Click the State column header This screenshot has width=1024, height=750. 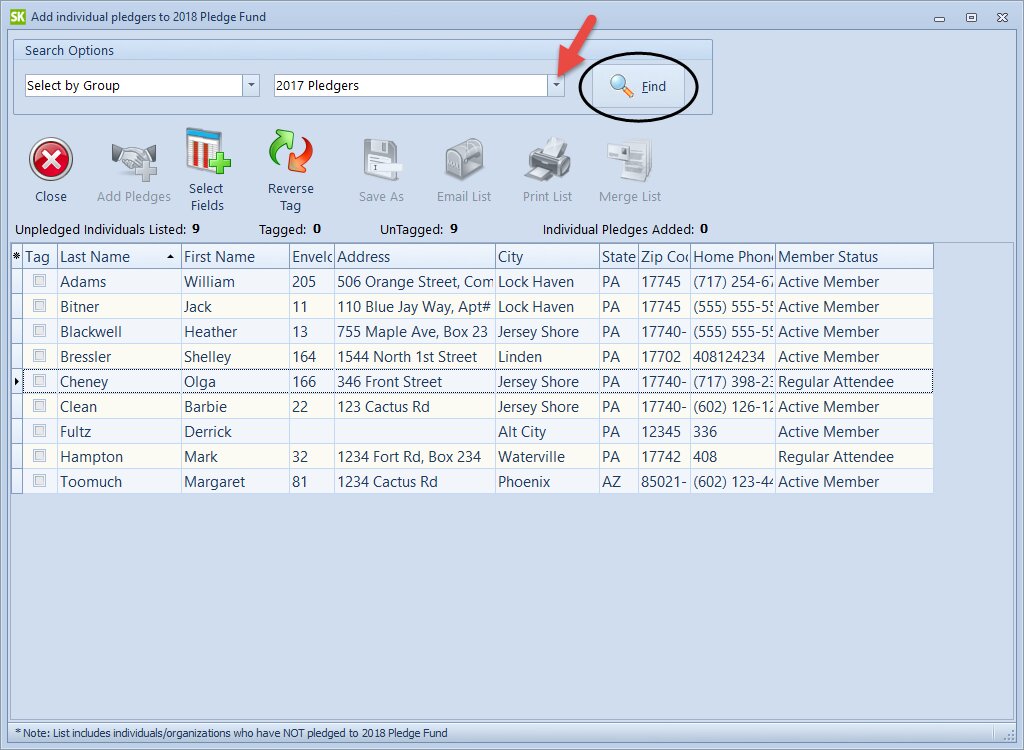pos(618,257)
